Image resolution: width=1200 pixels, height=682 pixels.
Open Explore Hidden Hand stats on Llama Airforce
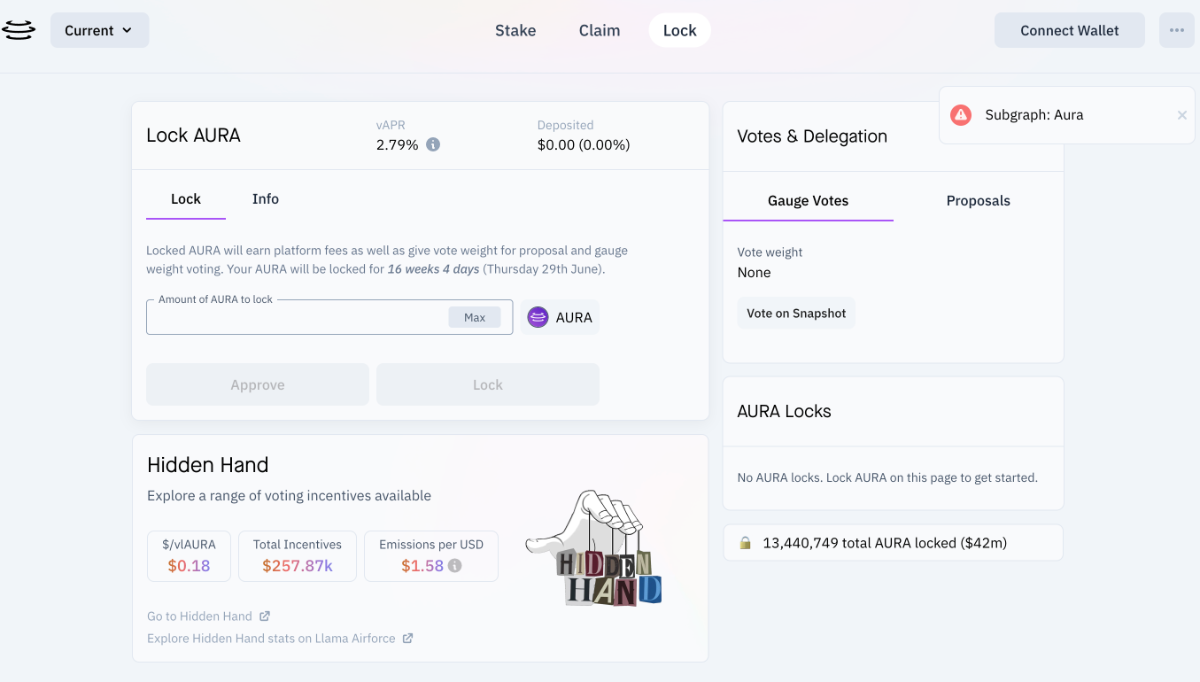(271, 638)
